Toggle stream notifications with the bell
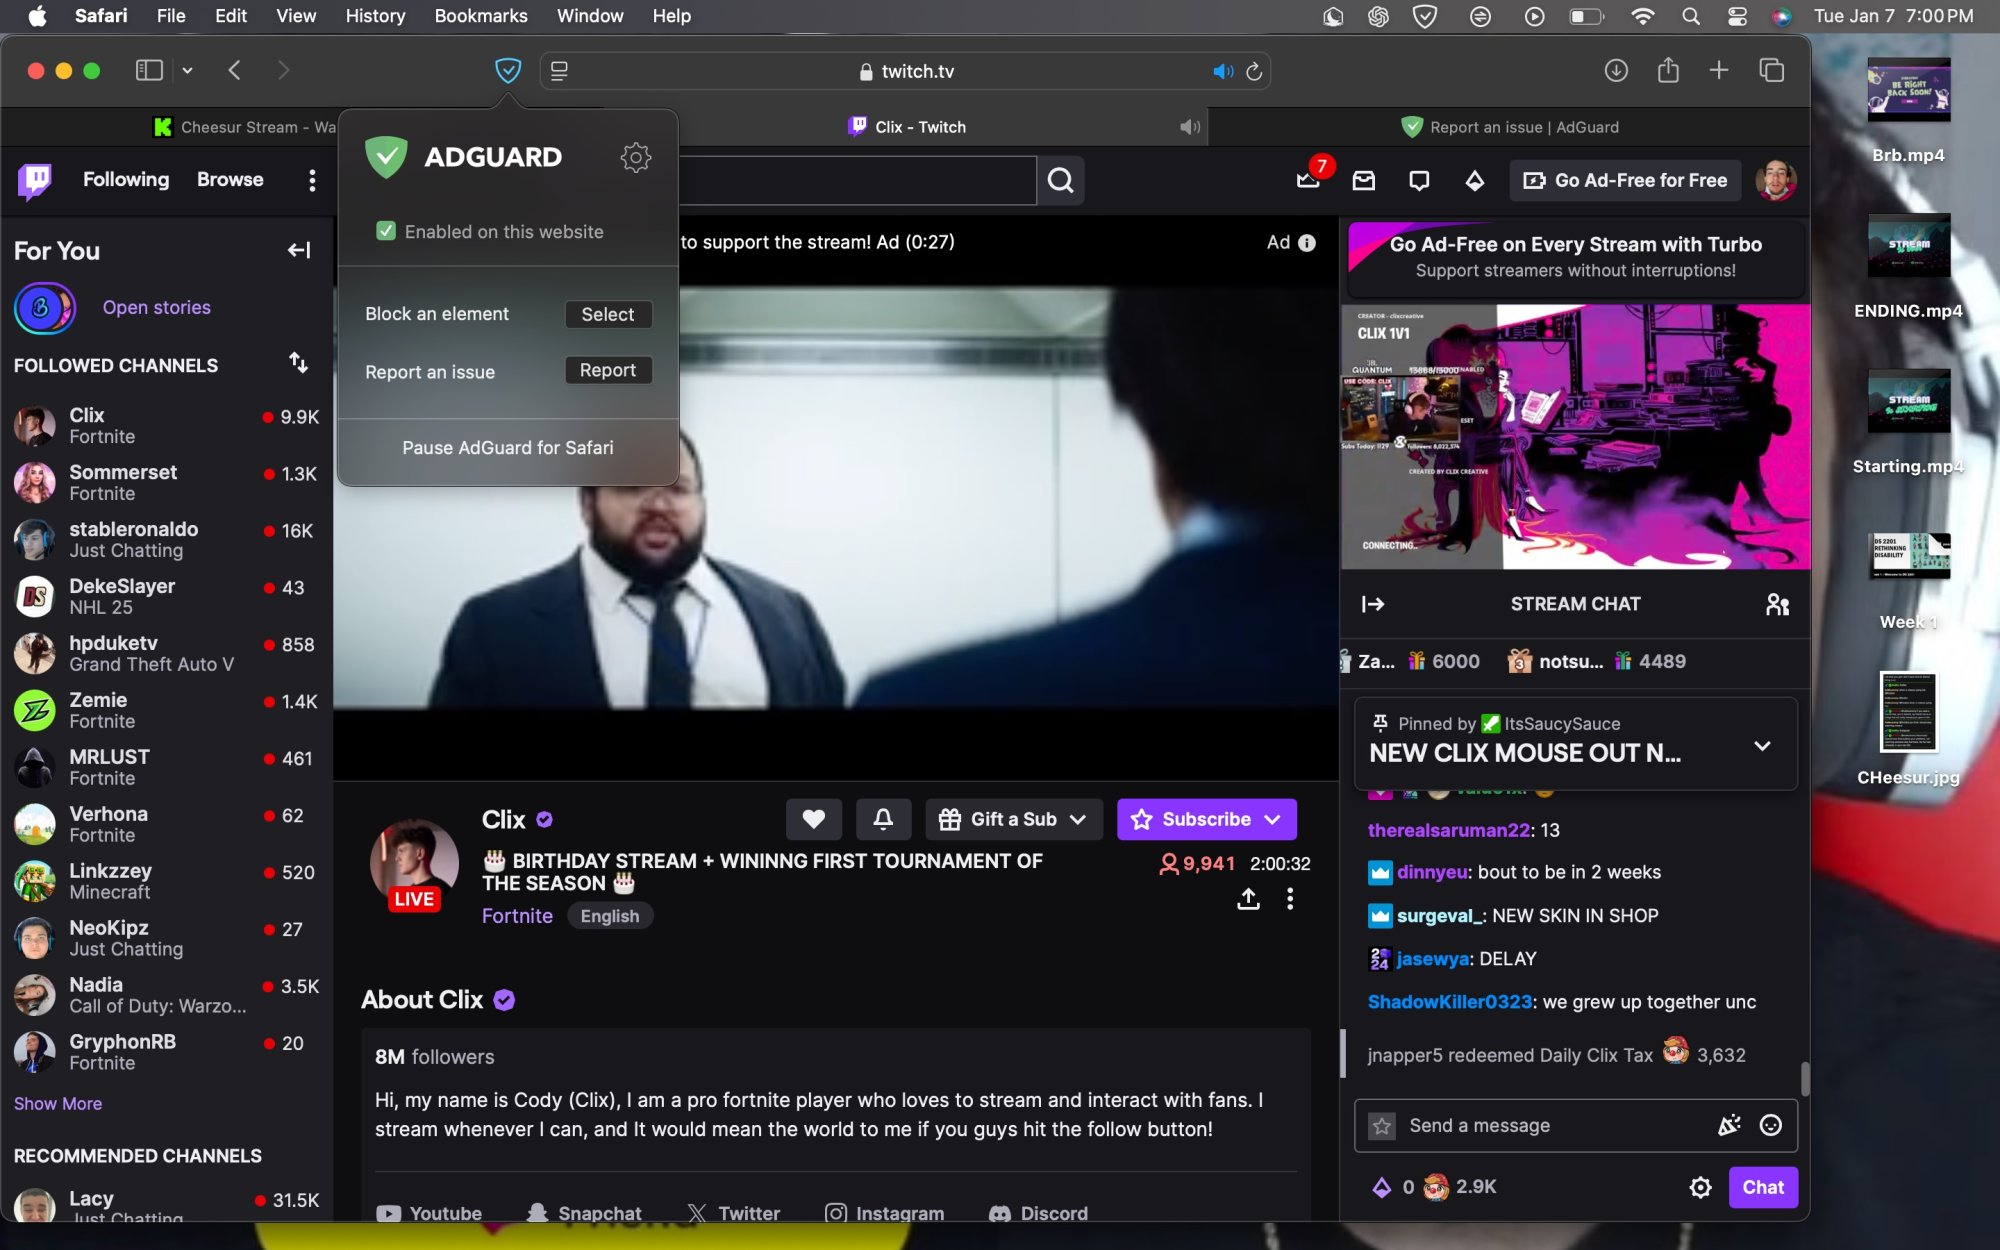 point(883,819)
